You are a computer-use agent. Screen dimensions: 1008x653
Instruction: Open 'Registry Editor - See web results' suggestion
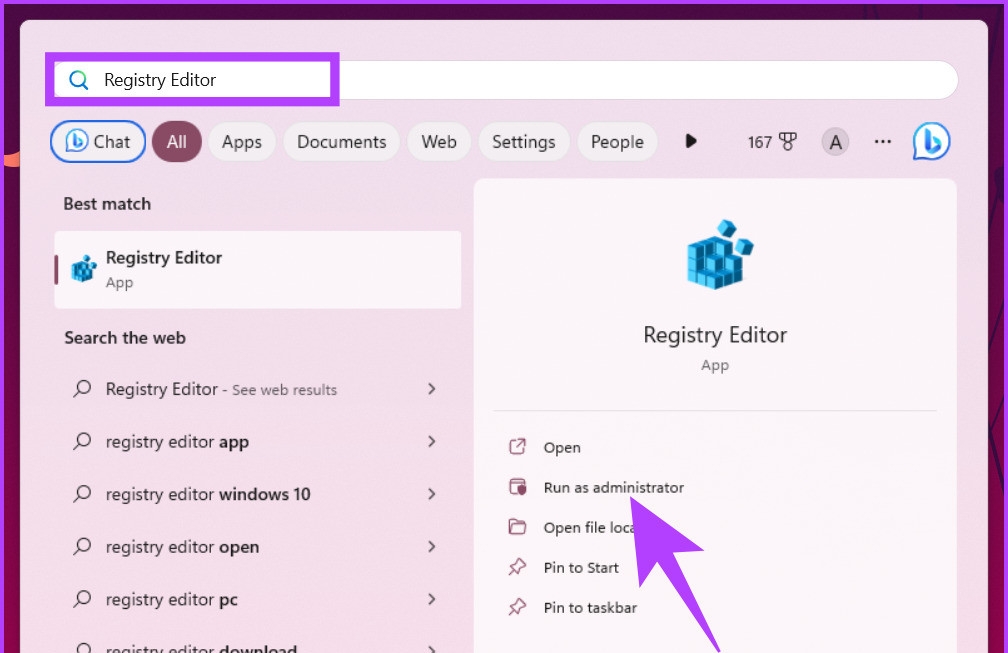click(x=258, y=389)
